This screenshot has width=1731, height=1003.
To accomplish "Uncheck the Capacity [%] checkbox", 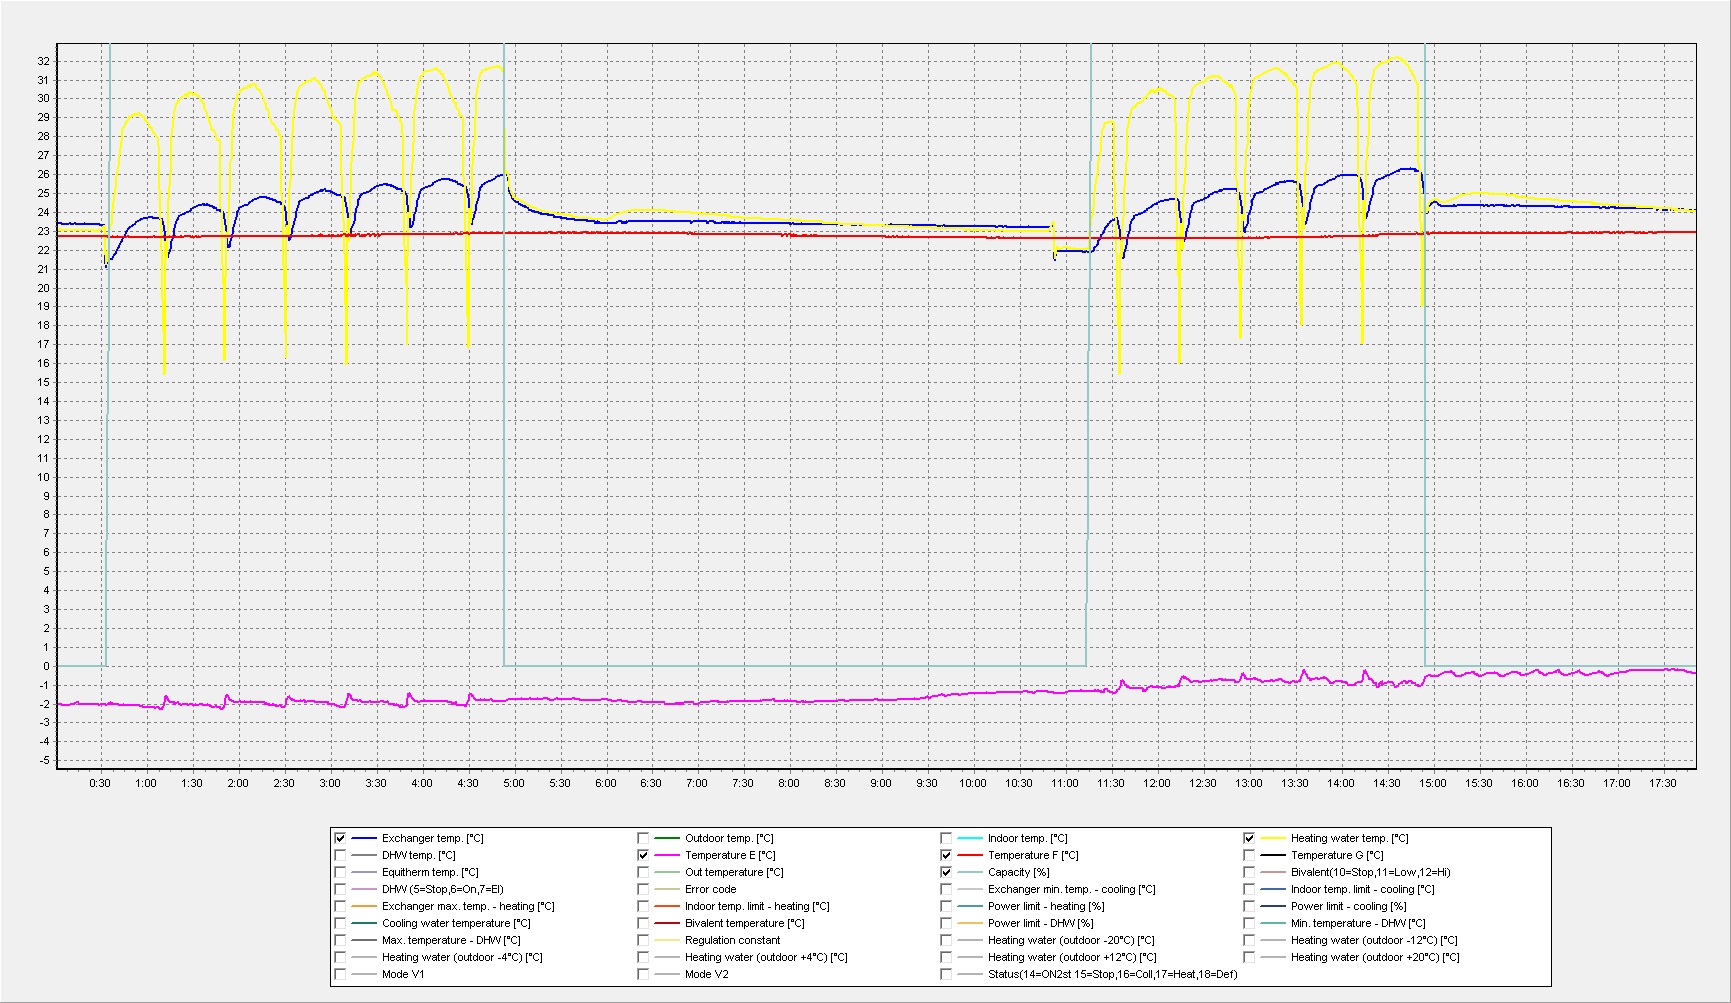I will click(946, 872).
